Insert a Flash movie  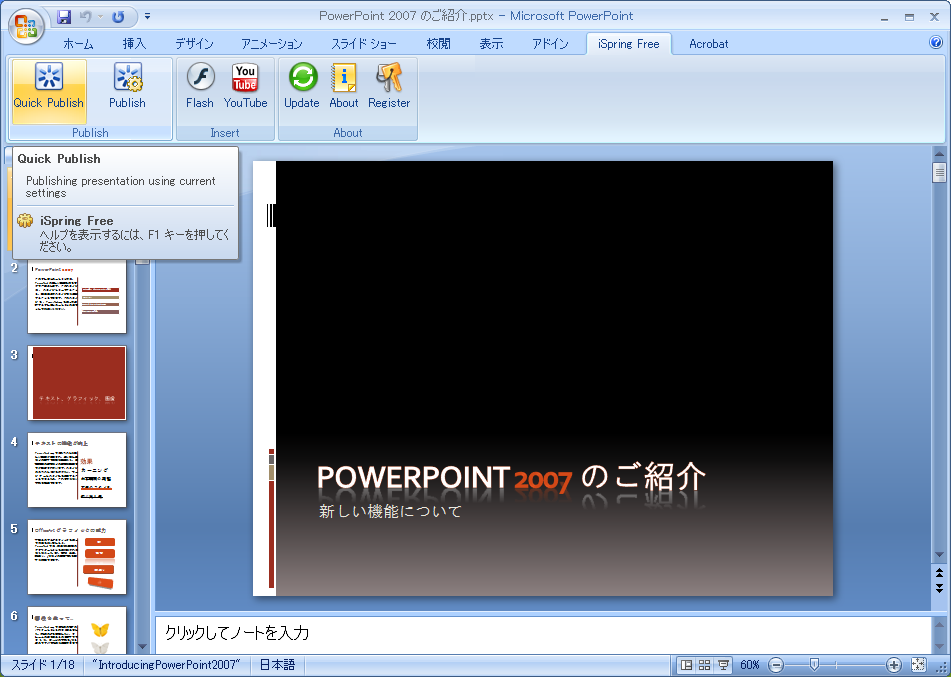click(200, 86)
